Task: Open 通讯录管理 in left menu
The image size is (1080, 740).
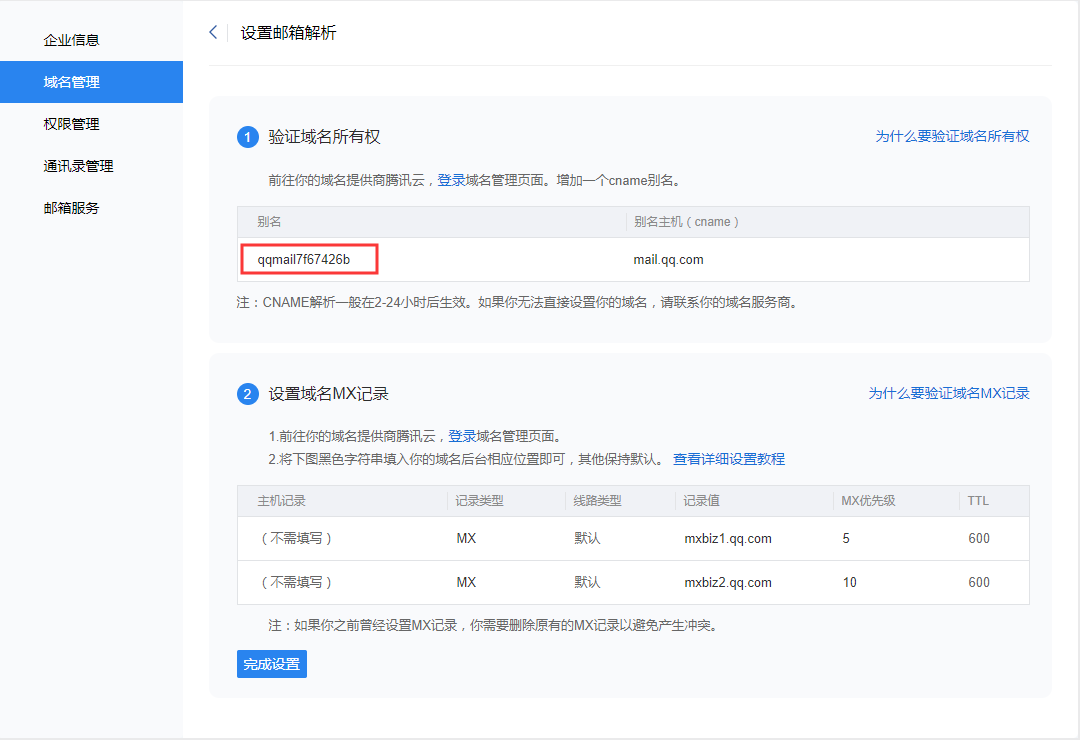Action: point(78,166)
